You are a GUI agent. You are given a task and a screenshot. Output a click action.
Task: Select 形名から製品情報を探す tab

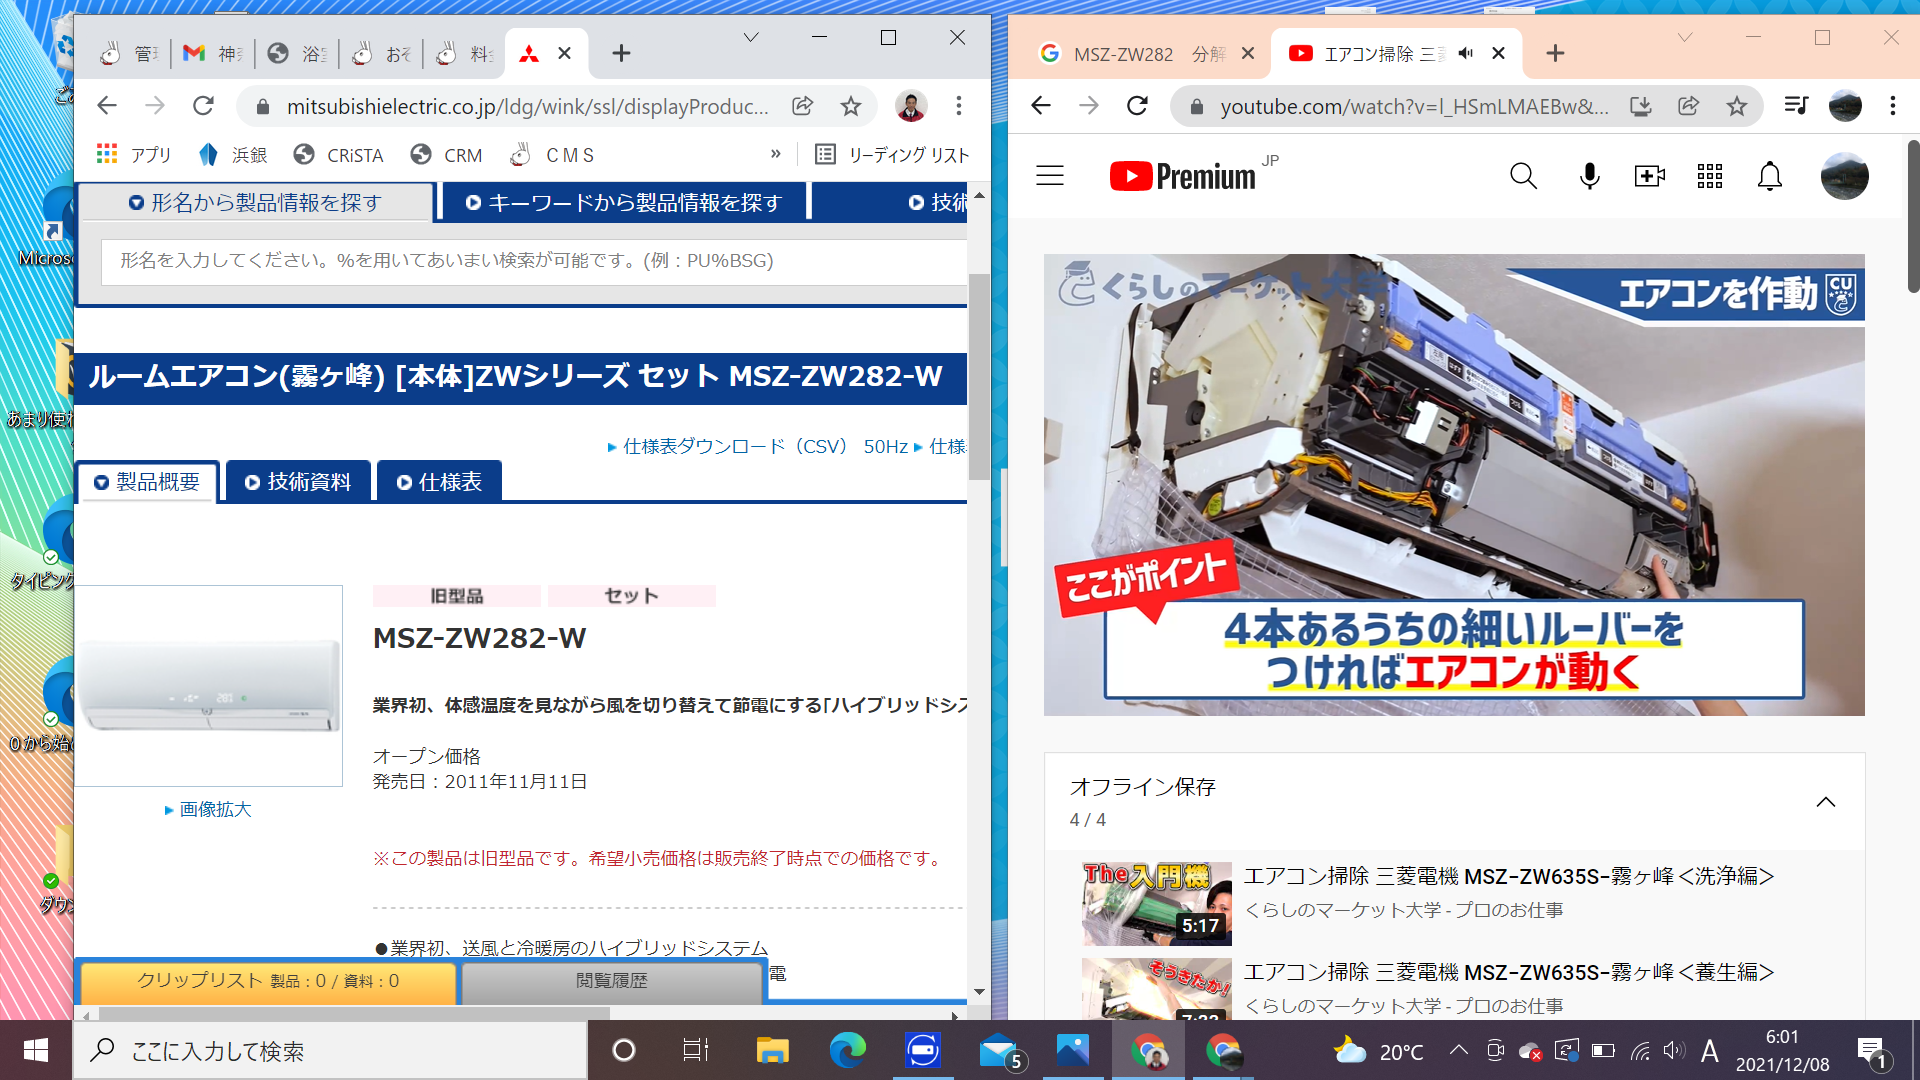point(256,203)
